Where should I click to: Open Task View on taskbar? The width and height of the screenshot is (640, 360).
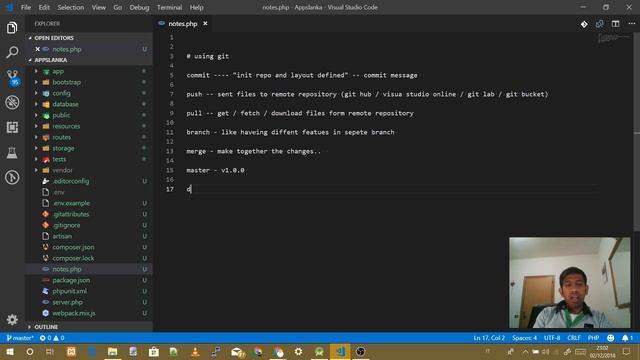50,351
